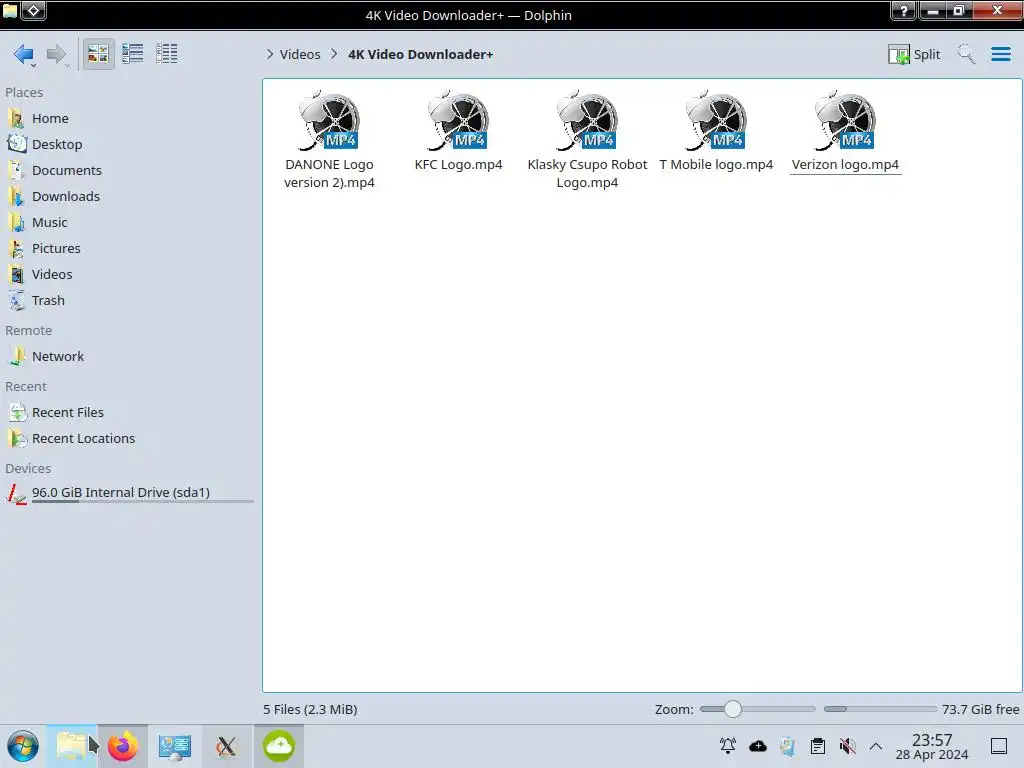Switch to Details view mode
This screenshot has width=1024, height=768.
[x=167, y=54]
